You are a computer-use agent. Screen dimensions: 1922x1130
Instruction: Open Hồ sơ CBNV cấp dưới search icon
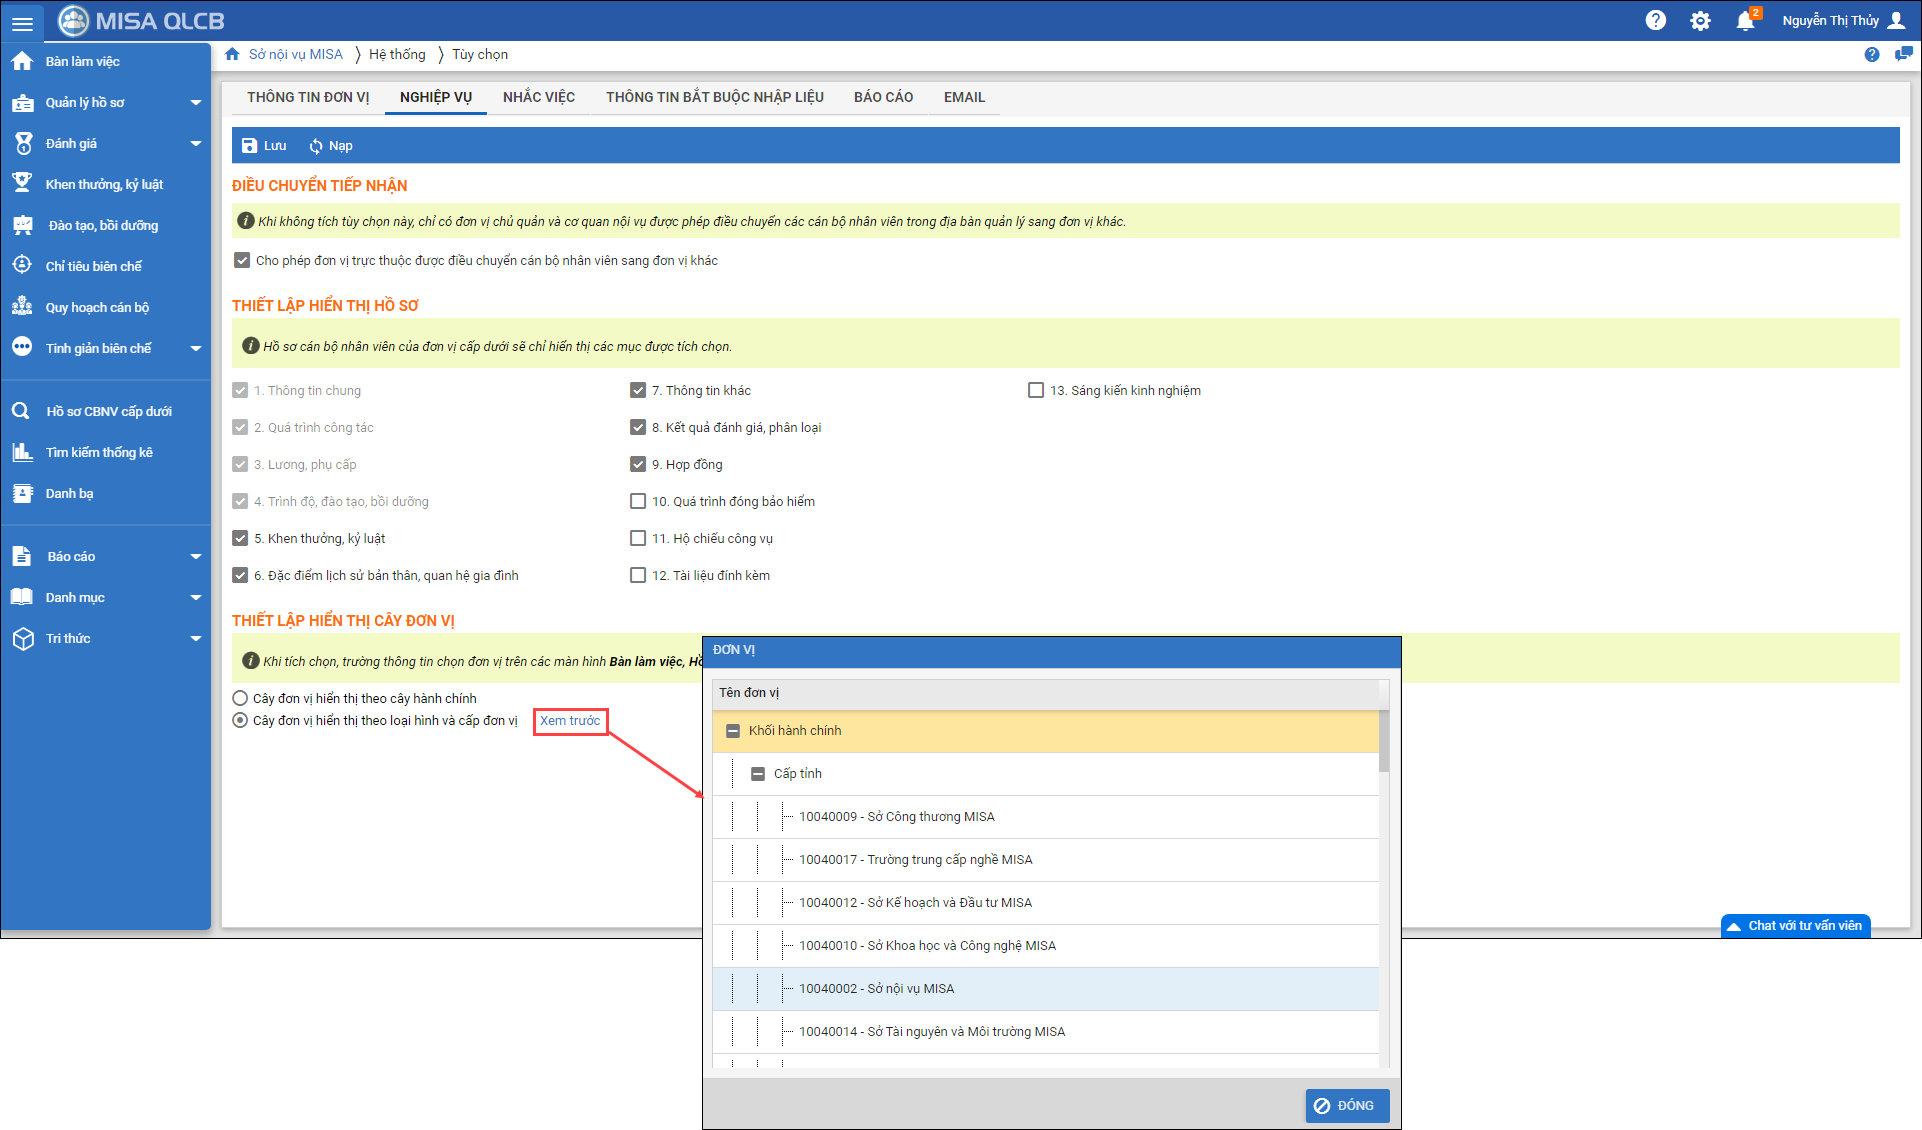pos(21,411)
